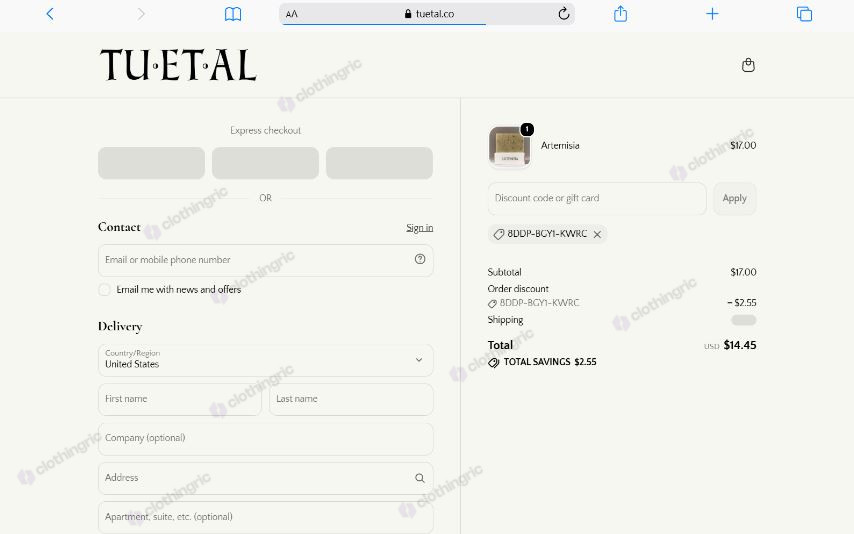
Task: Choose the middle express checkout button
Action: coord(265,163)
